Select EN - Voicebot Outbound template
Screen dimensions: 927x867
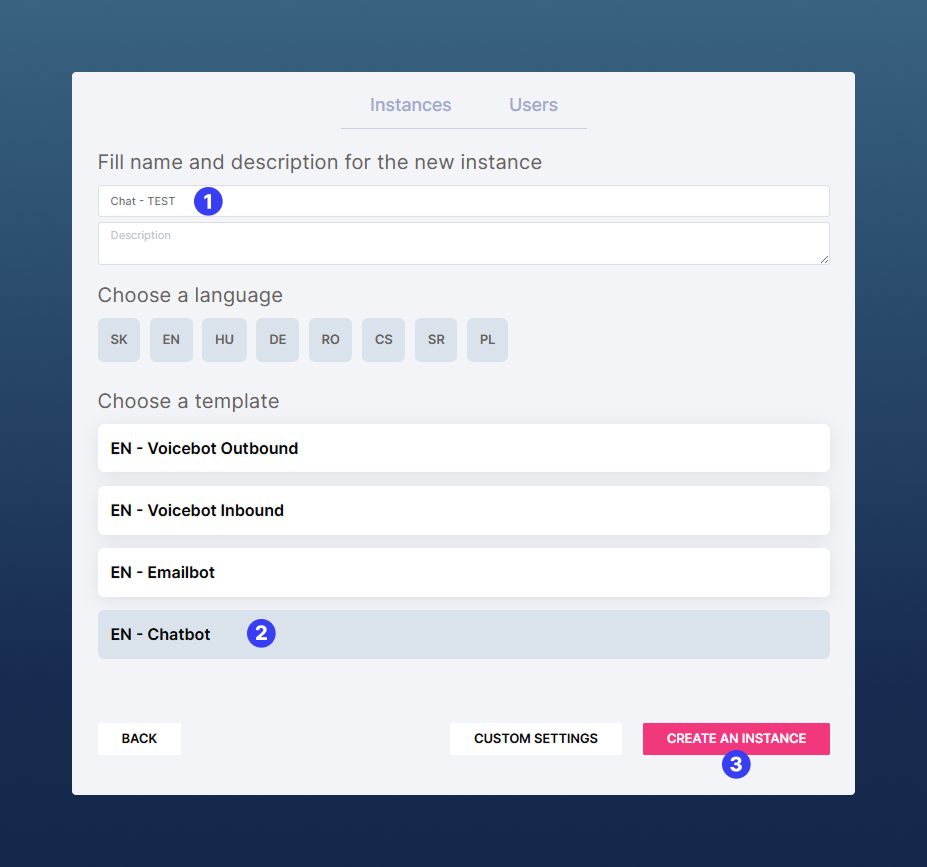click(463, 448)
